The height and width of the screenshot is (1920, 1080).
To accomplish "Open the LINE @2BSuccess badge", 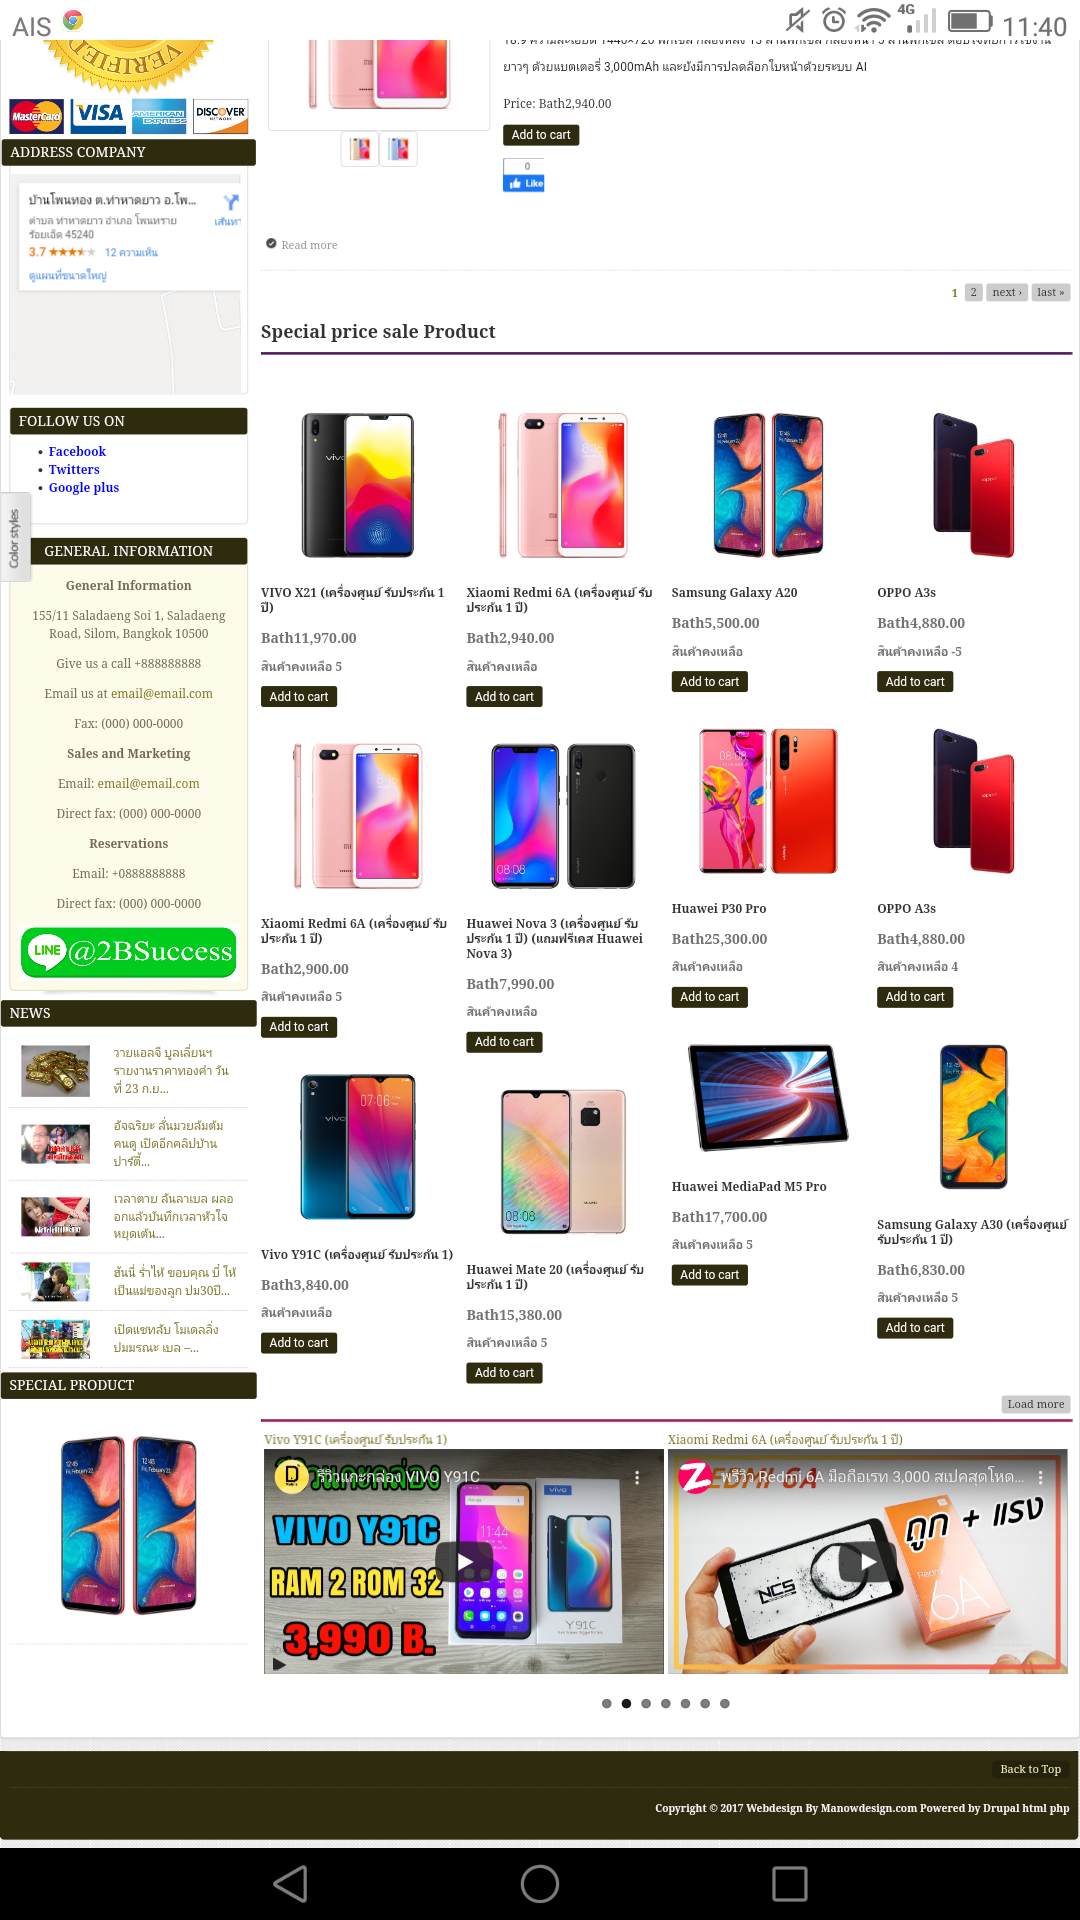I will [x=128, y=951].
